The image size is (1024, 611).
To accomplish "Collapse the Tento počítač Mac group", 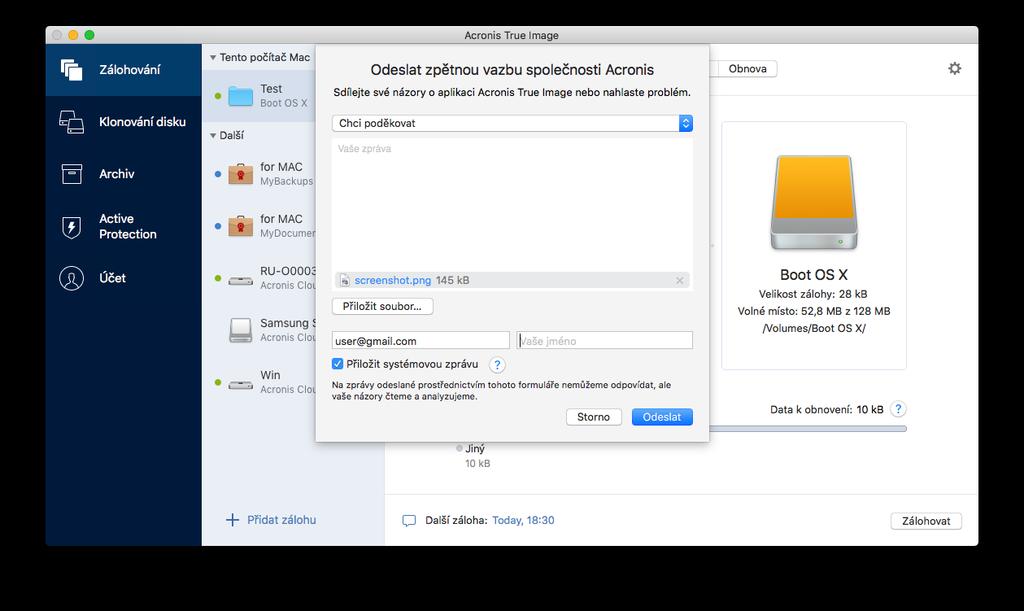I will click(x=213, y=57).
